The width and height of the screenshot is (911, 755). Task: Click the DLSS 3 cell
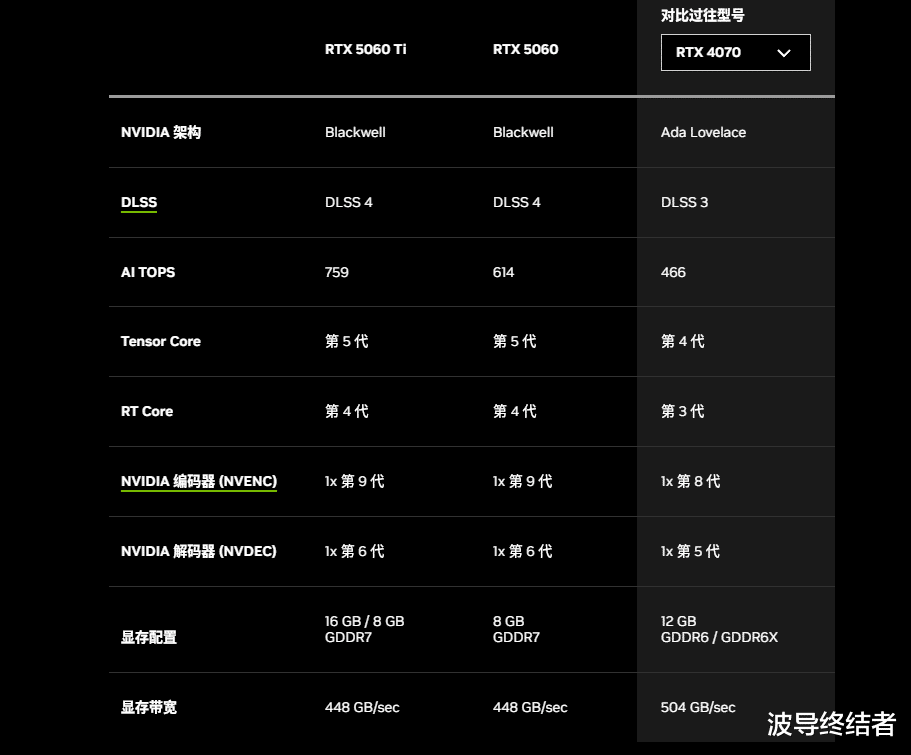tap(684, 202)
